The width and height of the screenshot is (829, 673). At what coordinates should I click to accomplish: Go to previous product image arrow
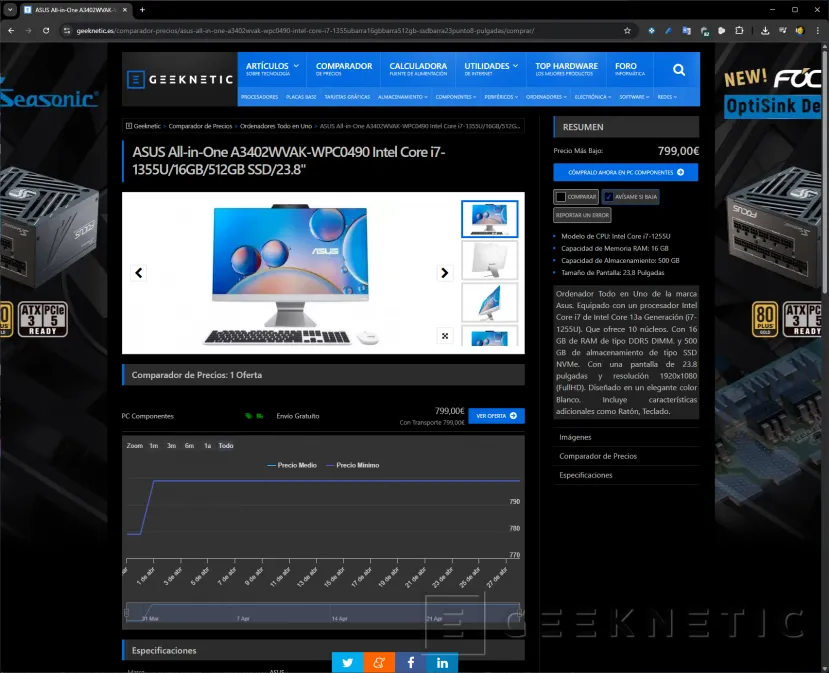pos(139,273)
